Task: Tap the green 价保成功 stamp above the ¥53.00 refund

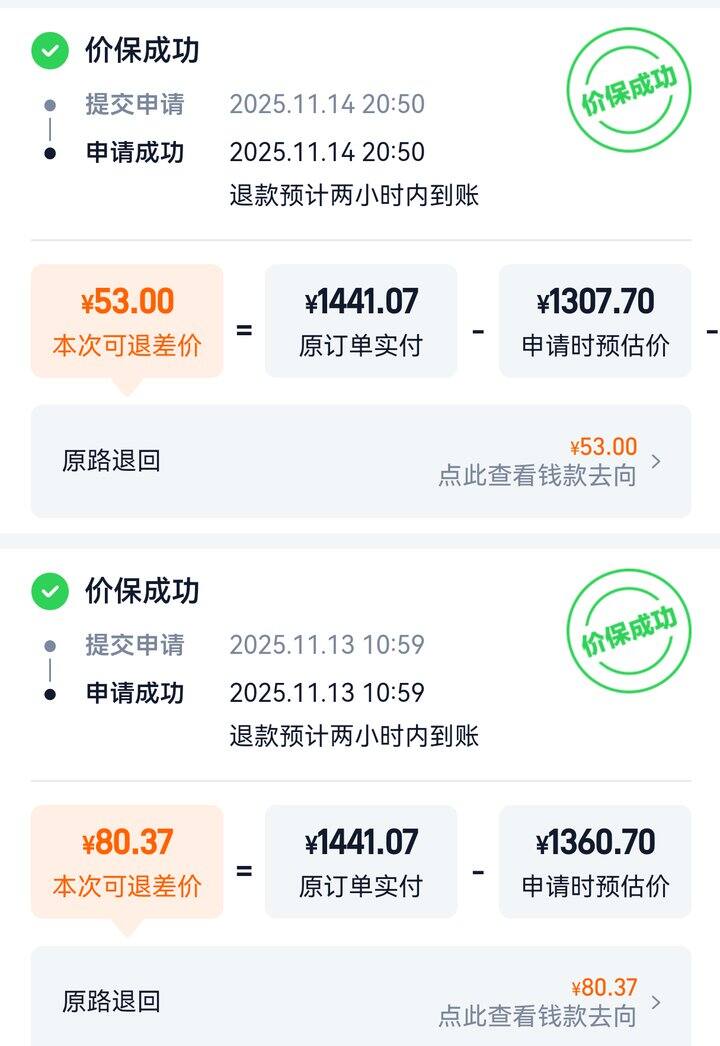Action: 629,90
